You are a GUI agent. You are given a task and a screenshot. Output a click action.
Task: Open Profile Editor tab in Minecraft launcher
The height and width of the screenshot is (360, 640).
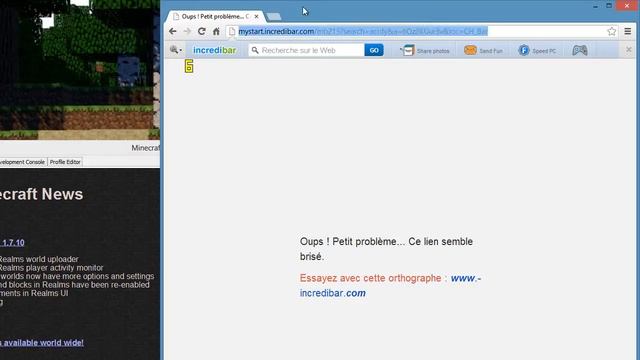65,162
